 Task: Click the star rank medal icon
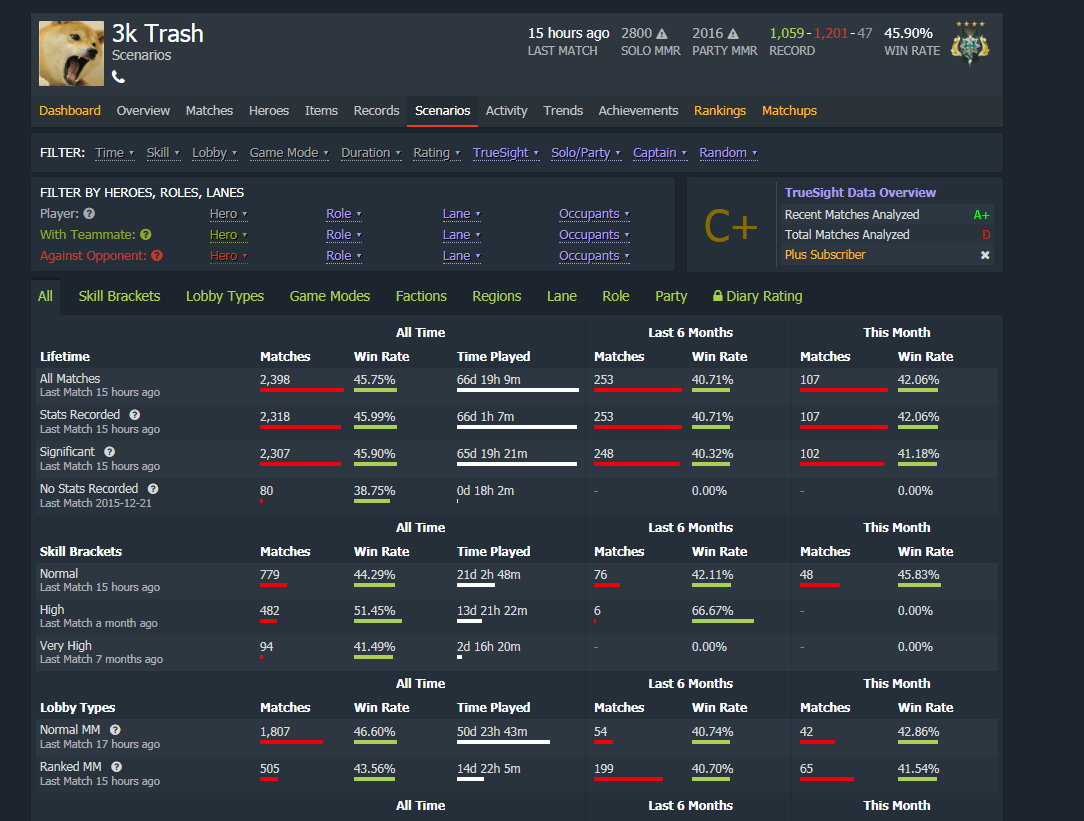click(970, 43)
